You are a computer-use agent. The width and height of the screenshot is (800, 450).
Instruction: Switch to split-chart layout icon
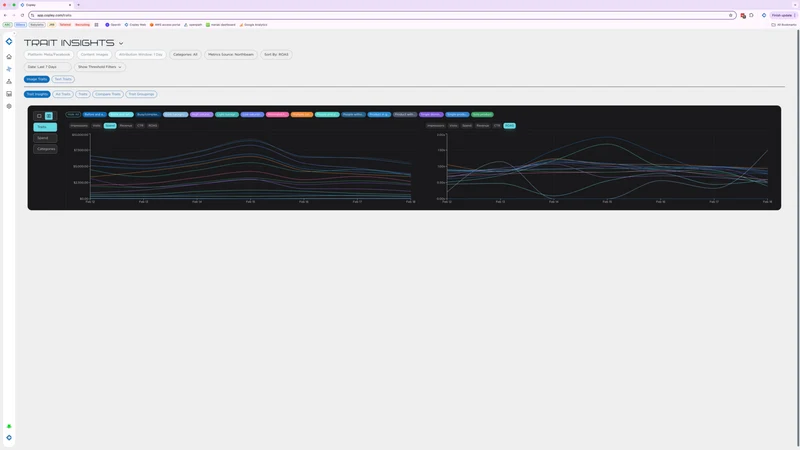pyautogui.click(x=49, y=116)
